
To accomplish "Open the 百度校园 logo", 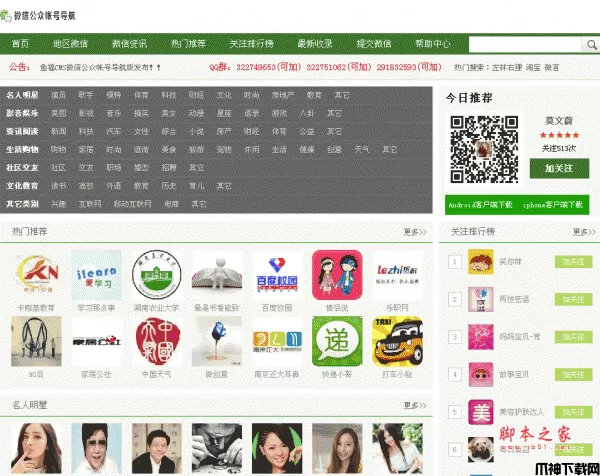I will 277,275.
